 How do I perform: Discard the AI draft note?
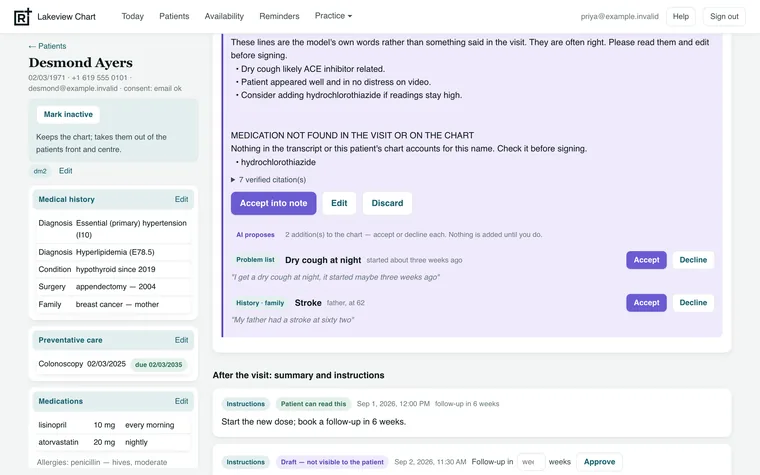(387, 203)
